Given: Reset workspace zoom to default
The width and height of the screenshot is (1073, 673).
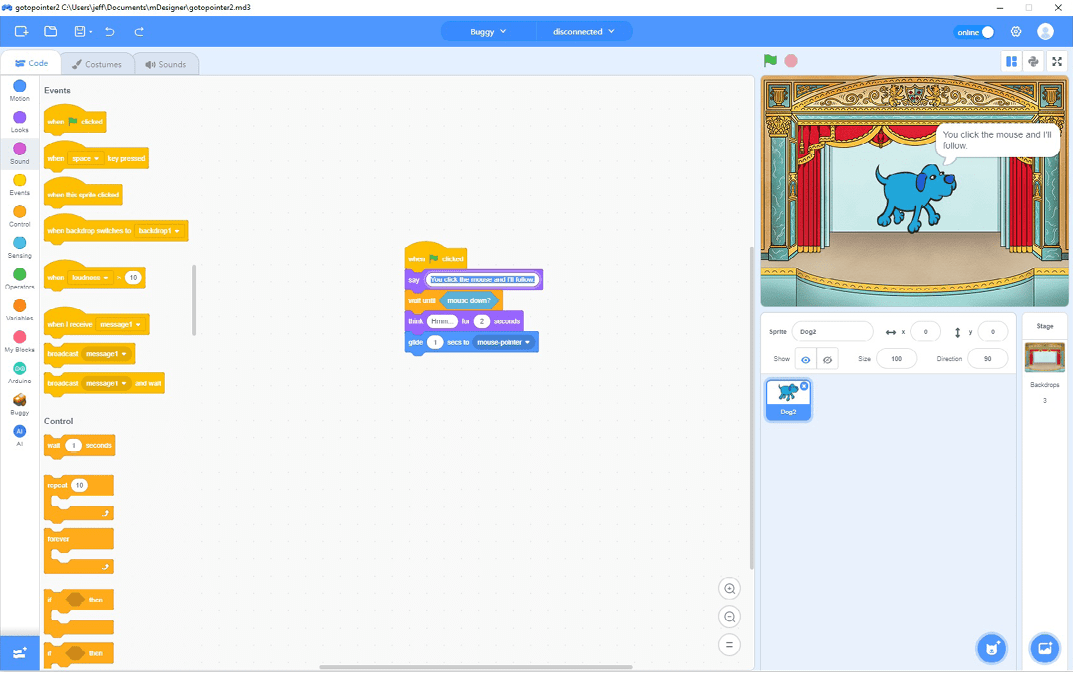Looking at the screenshot, I should [729, 645].
